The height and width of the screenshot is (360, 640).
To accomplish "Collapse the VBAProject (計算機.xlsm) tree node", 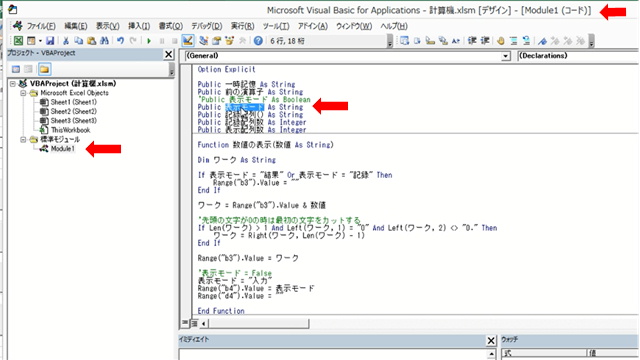I will coord(13,84).
